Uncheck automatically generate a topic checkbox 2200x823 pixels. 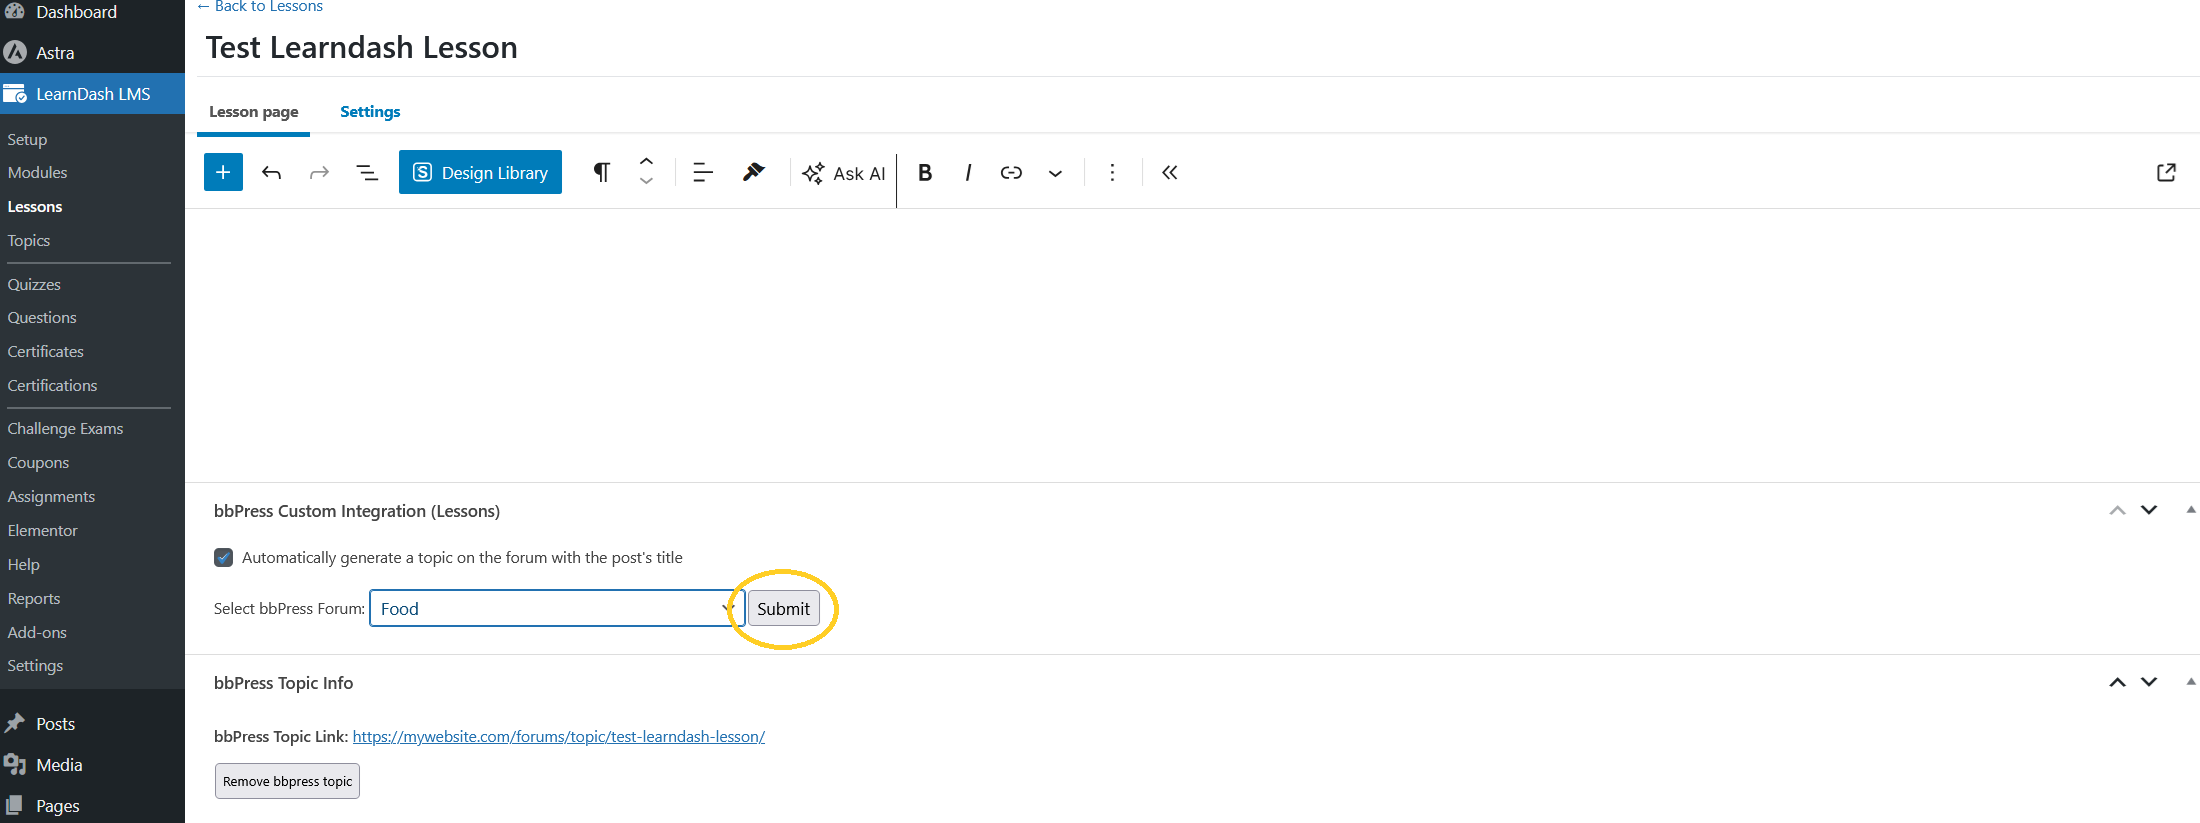(223, 557)
